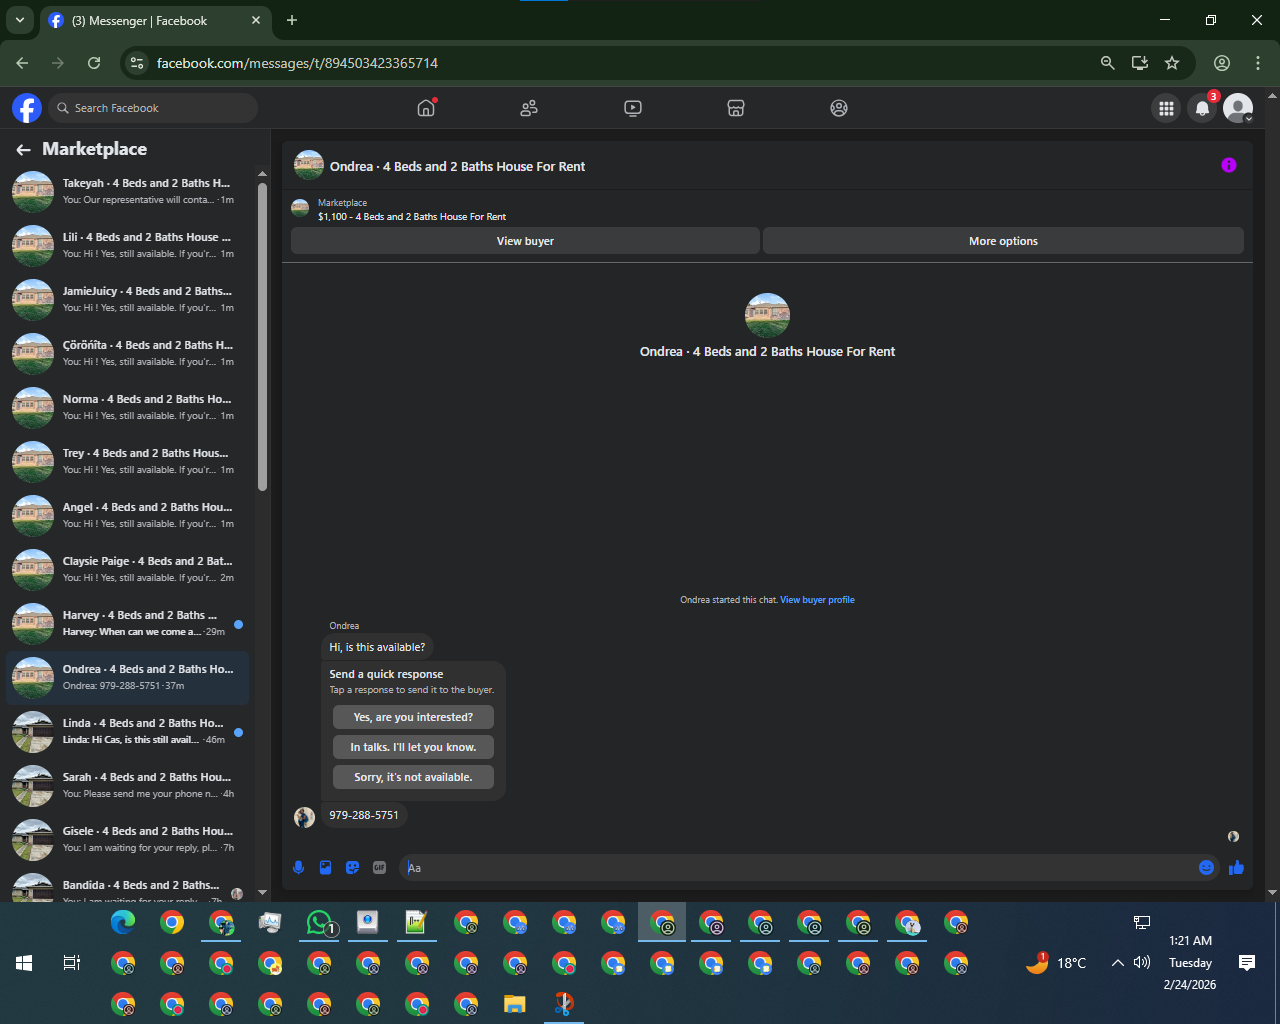
Task: Click the listing thumbnail beside $1,100 price
Action: [x=300, y=208]
